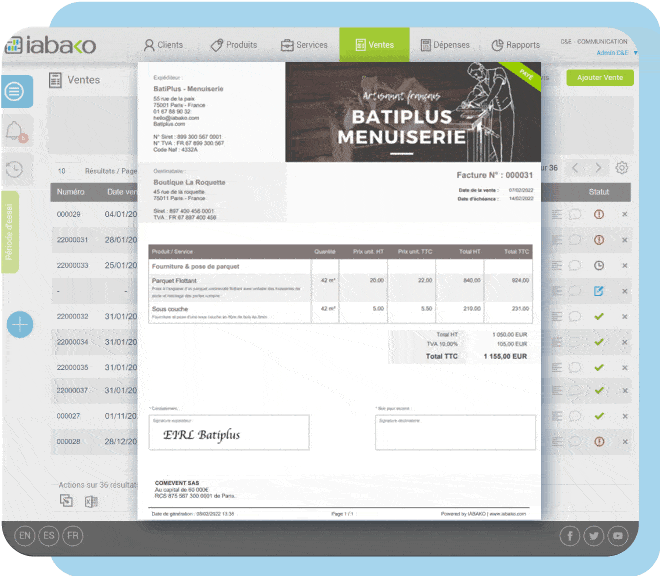
Task: Open the notifications bell icon
Action: (15, 131)
